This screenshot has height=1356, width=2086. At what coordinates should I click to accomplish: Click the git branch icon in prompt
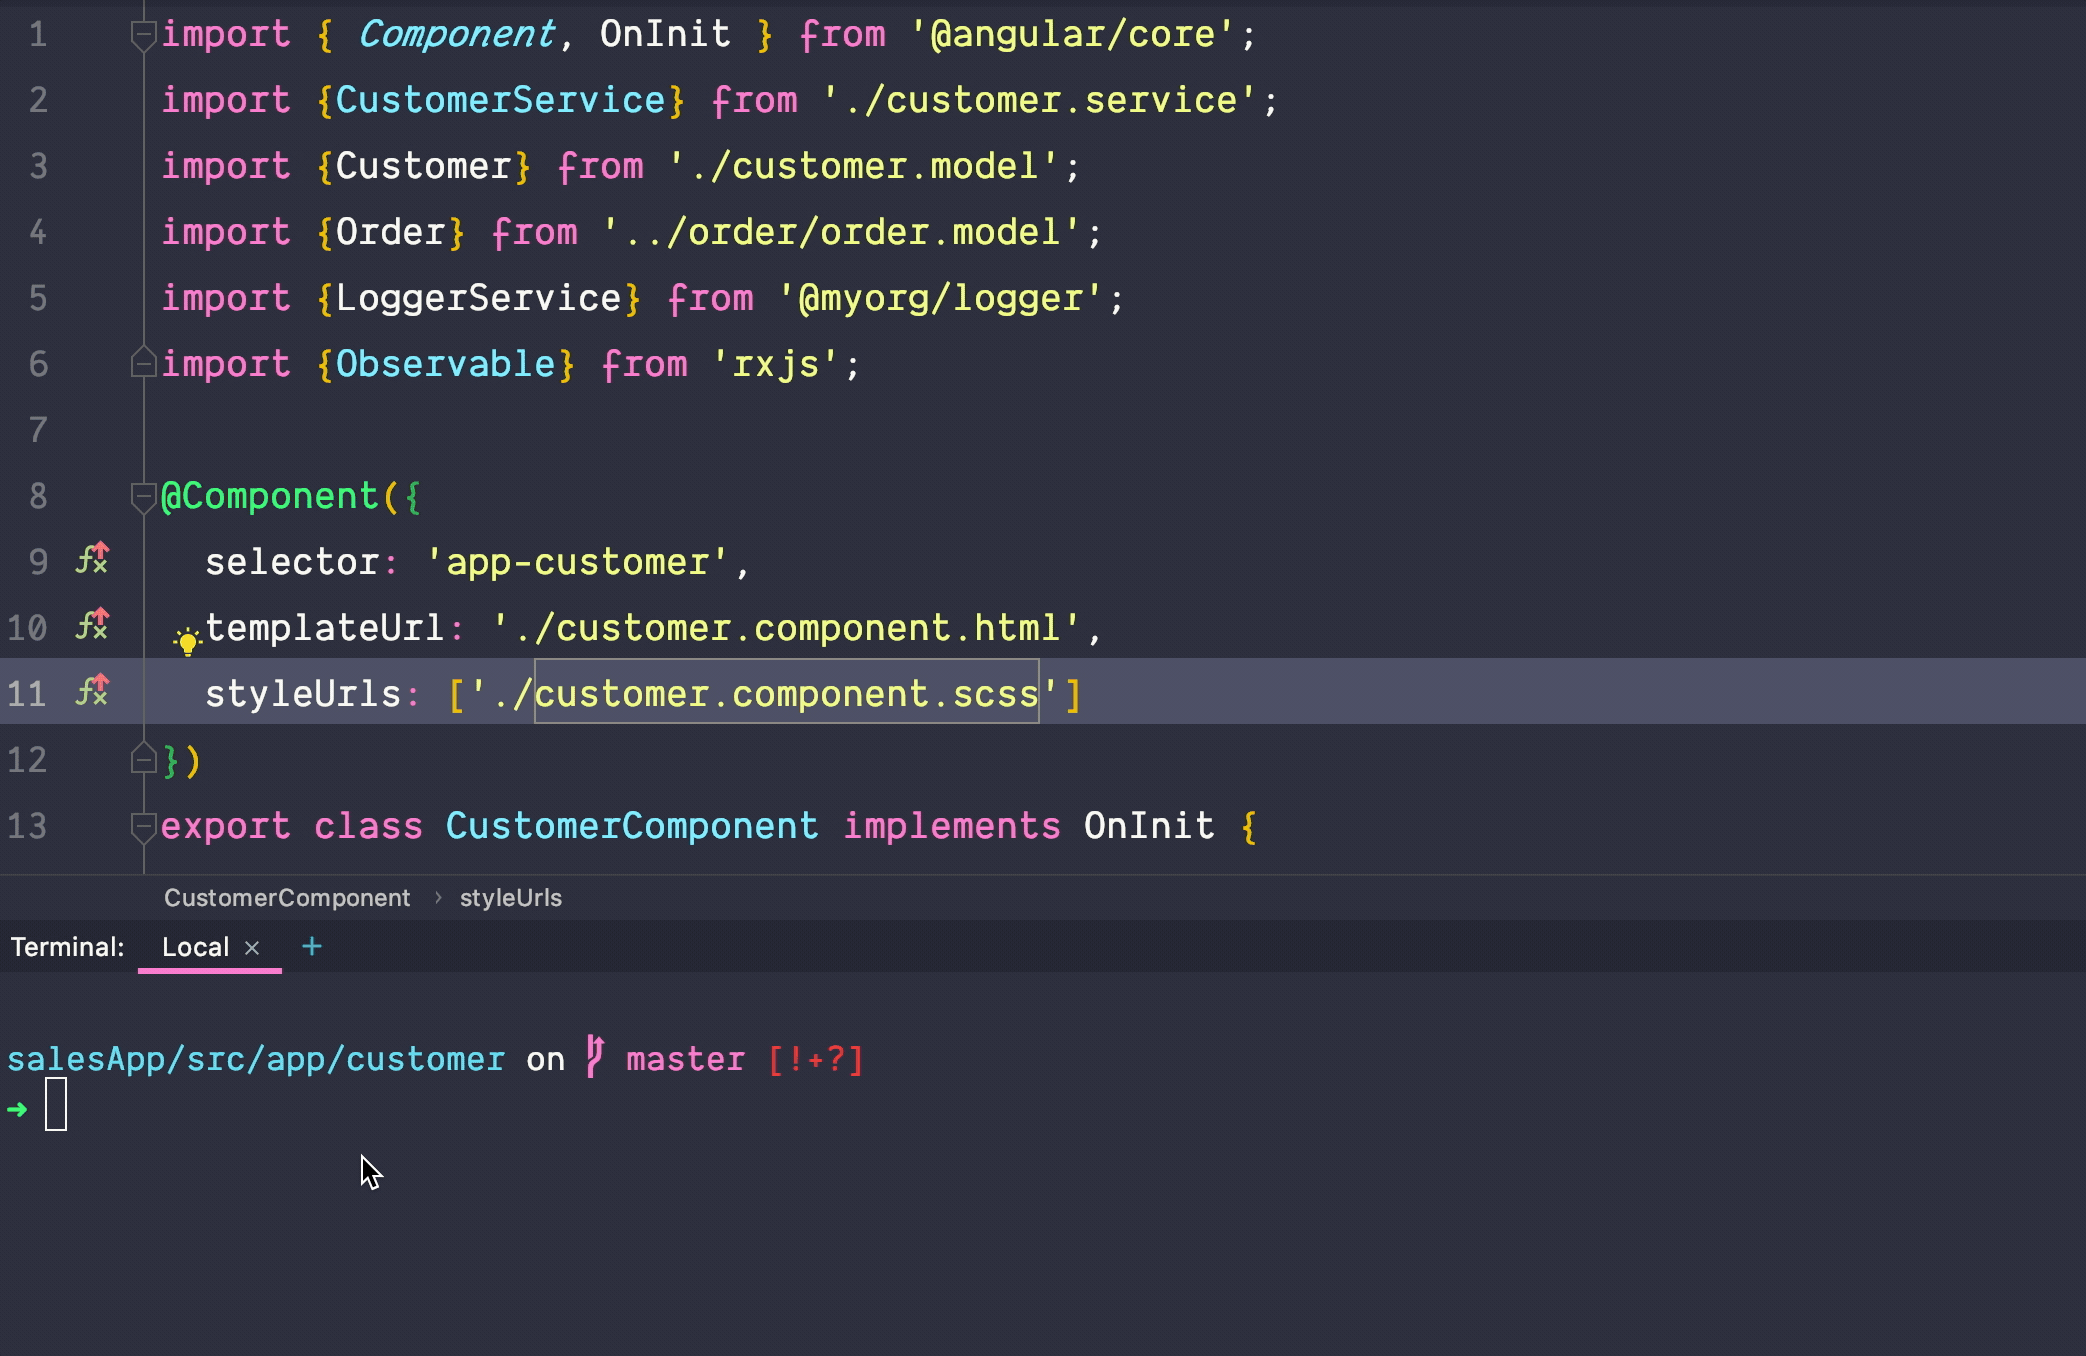point(595,1056)
